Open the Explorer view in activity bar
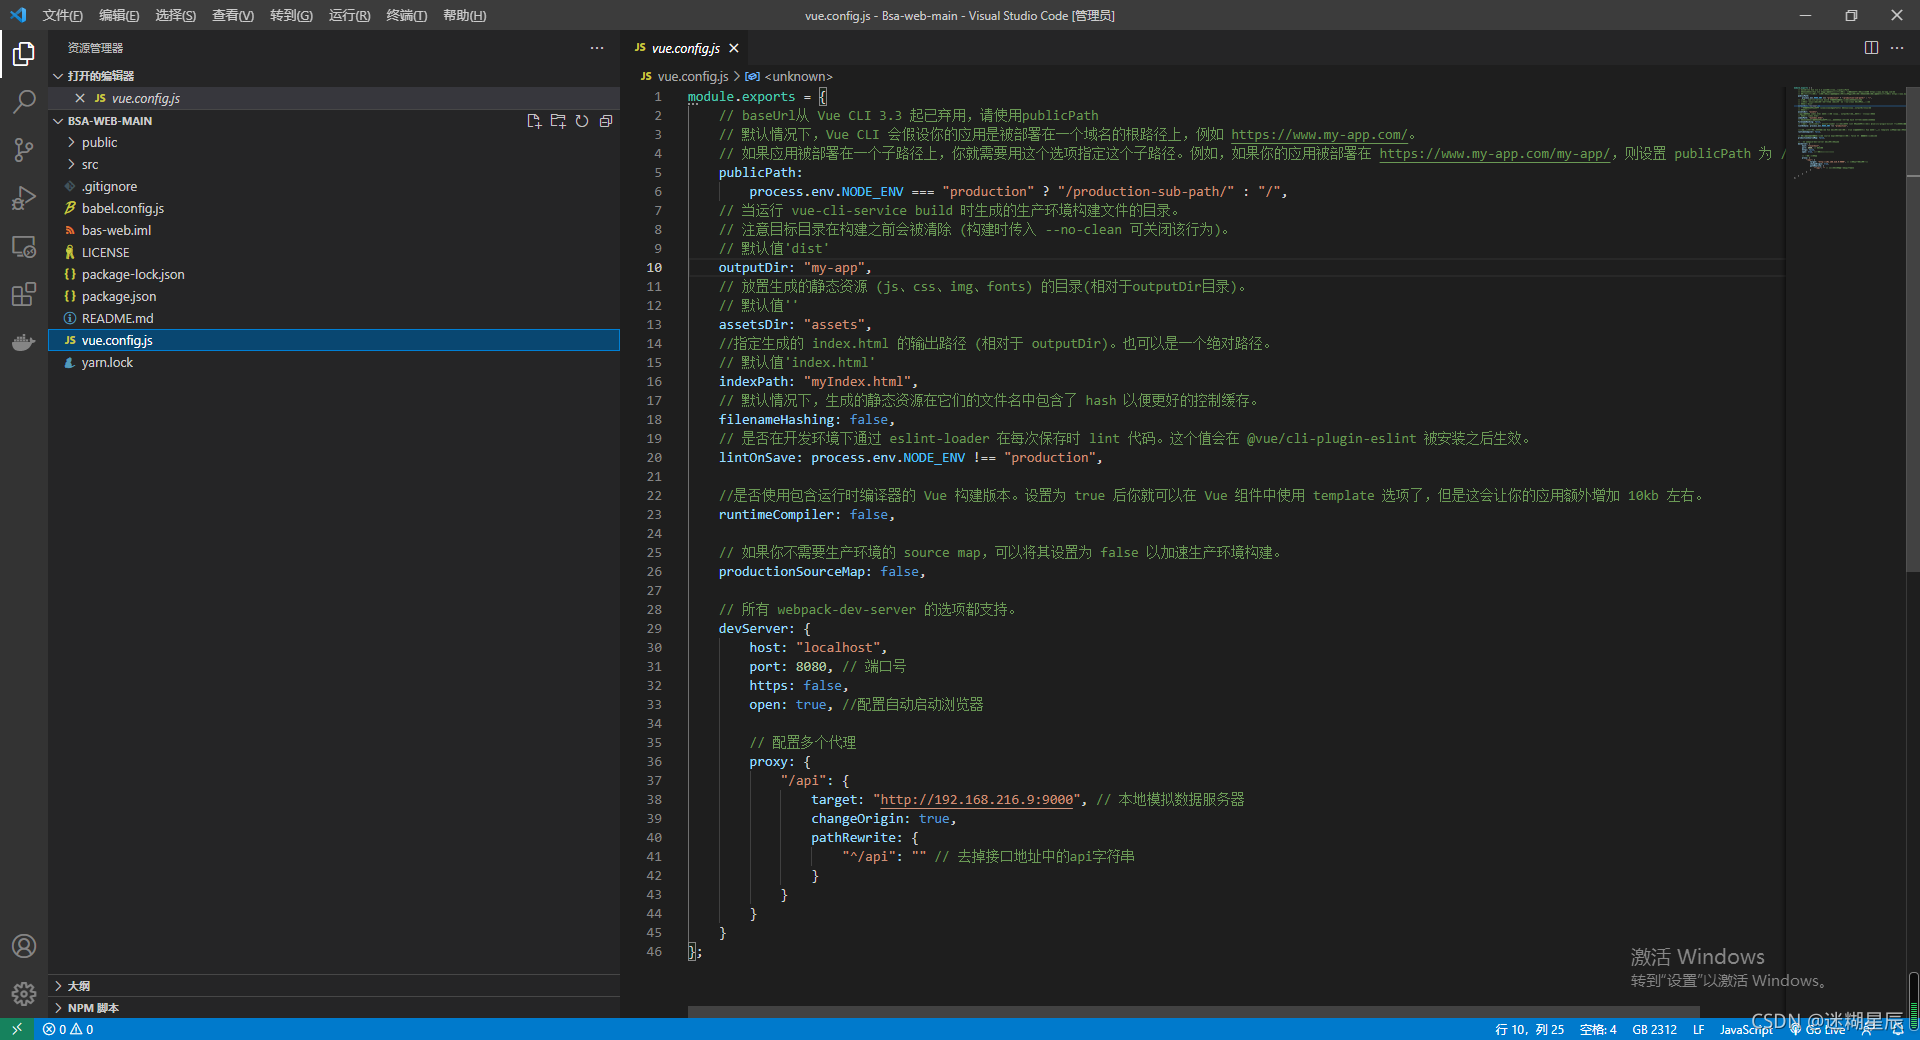The height and width of the screenshot is (1040, 1920). click(x=24, y=53)
